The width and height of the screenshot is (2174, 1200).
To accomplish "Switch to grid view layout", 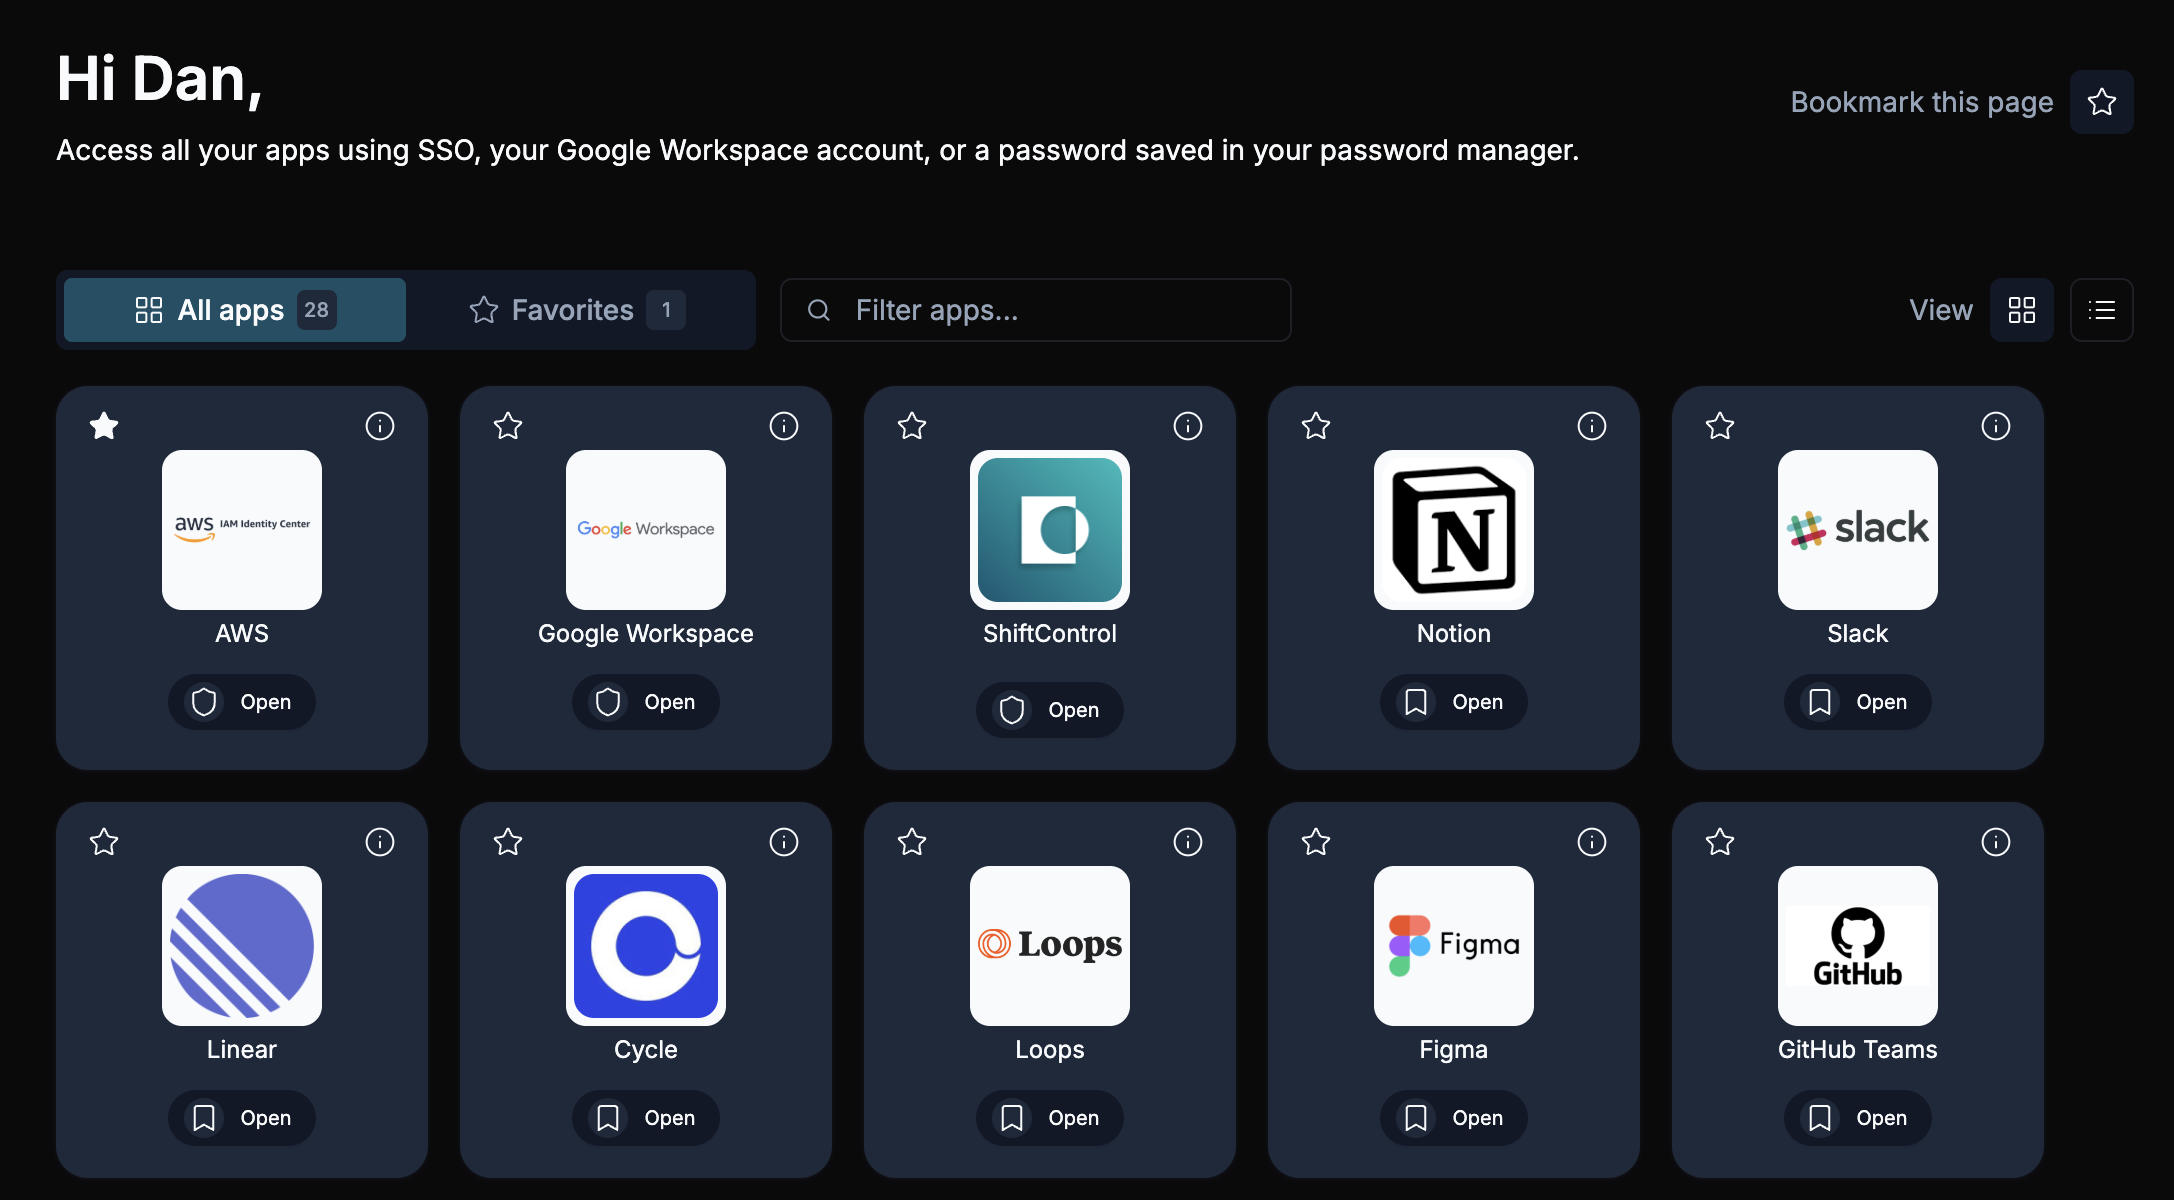I will [2022, 310].
